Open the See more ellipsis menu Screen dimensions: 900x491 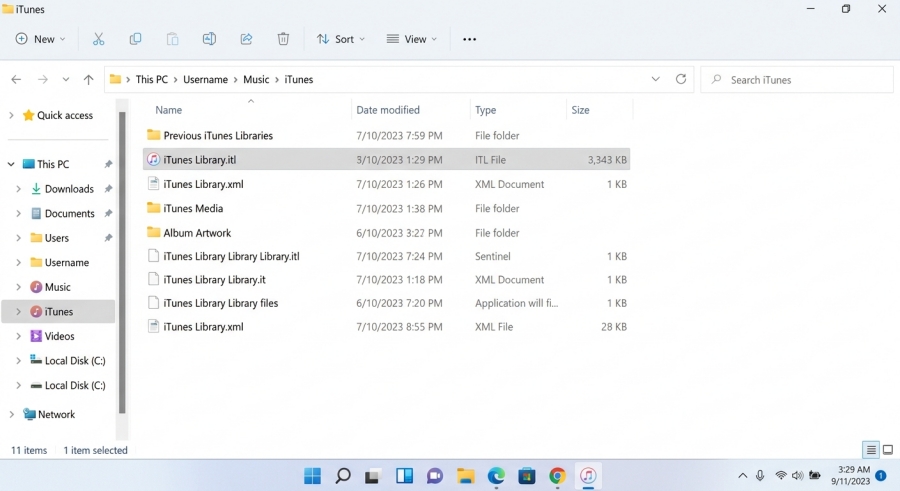tap(470, 39)
